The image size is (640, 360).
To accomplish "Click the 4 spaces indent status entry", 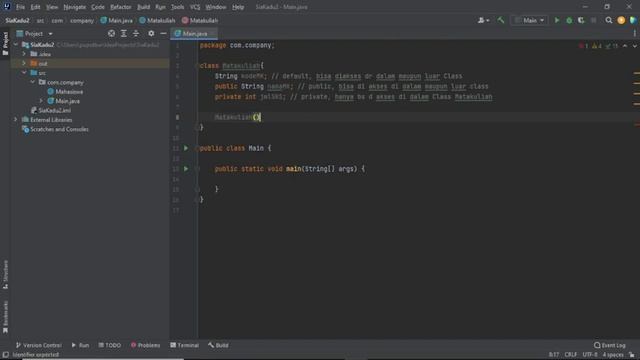I will [613, 355].
